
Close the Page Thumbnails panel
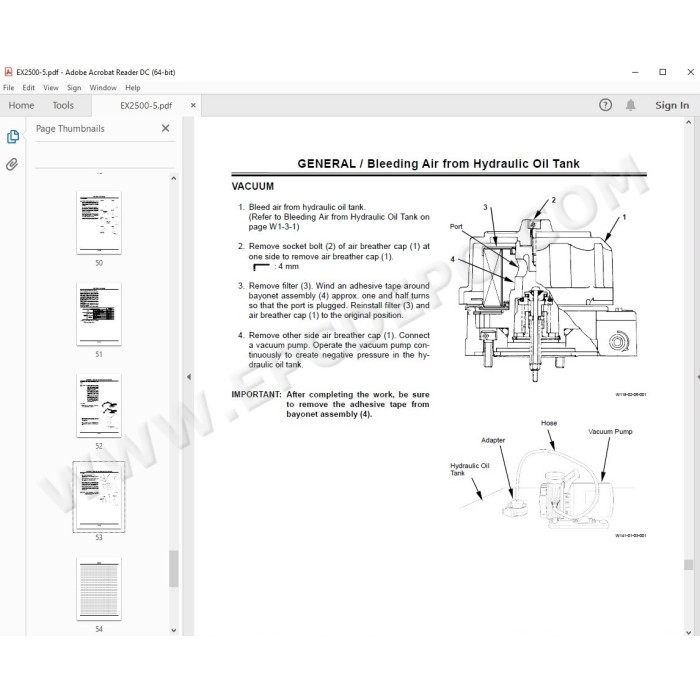pos(165,128)
